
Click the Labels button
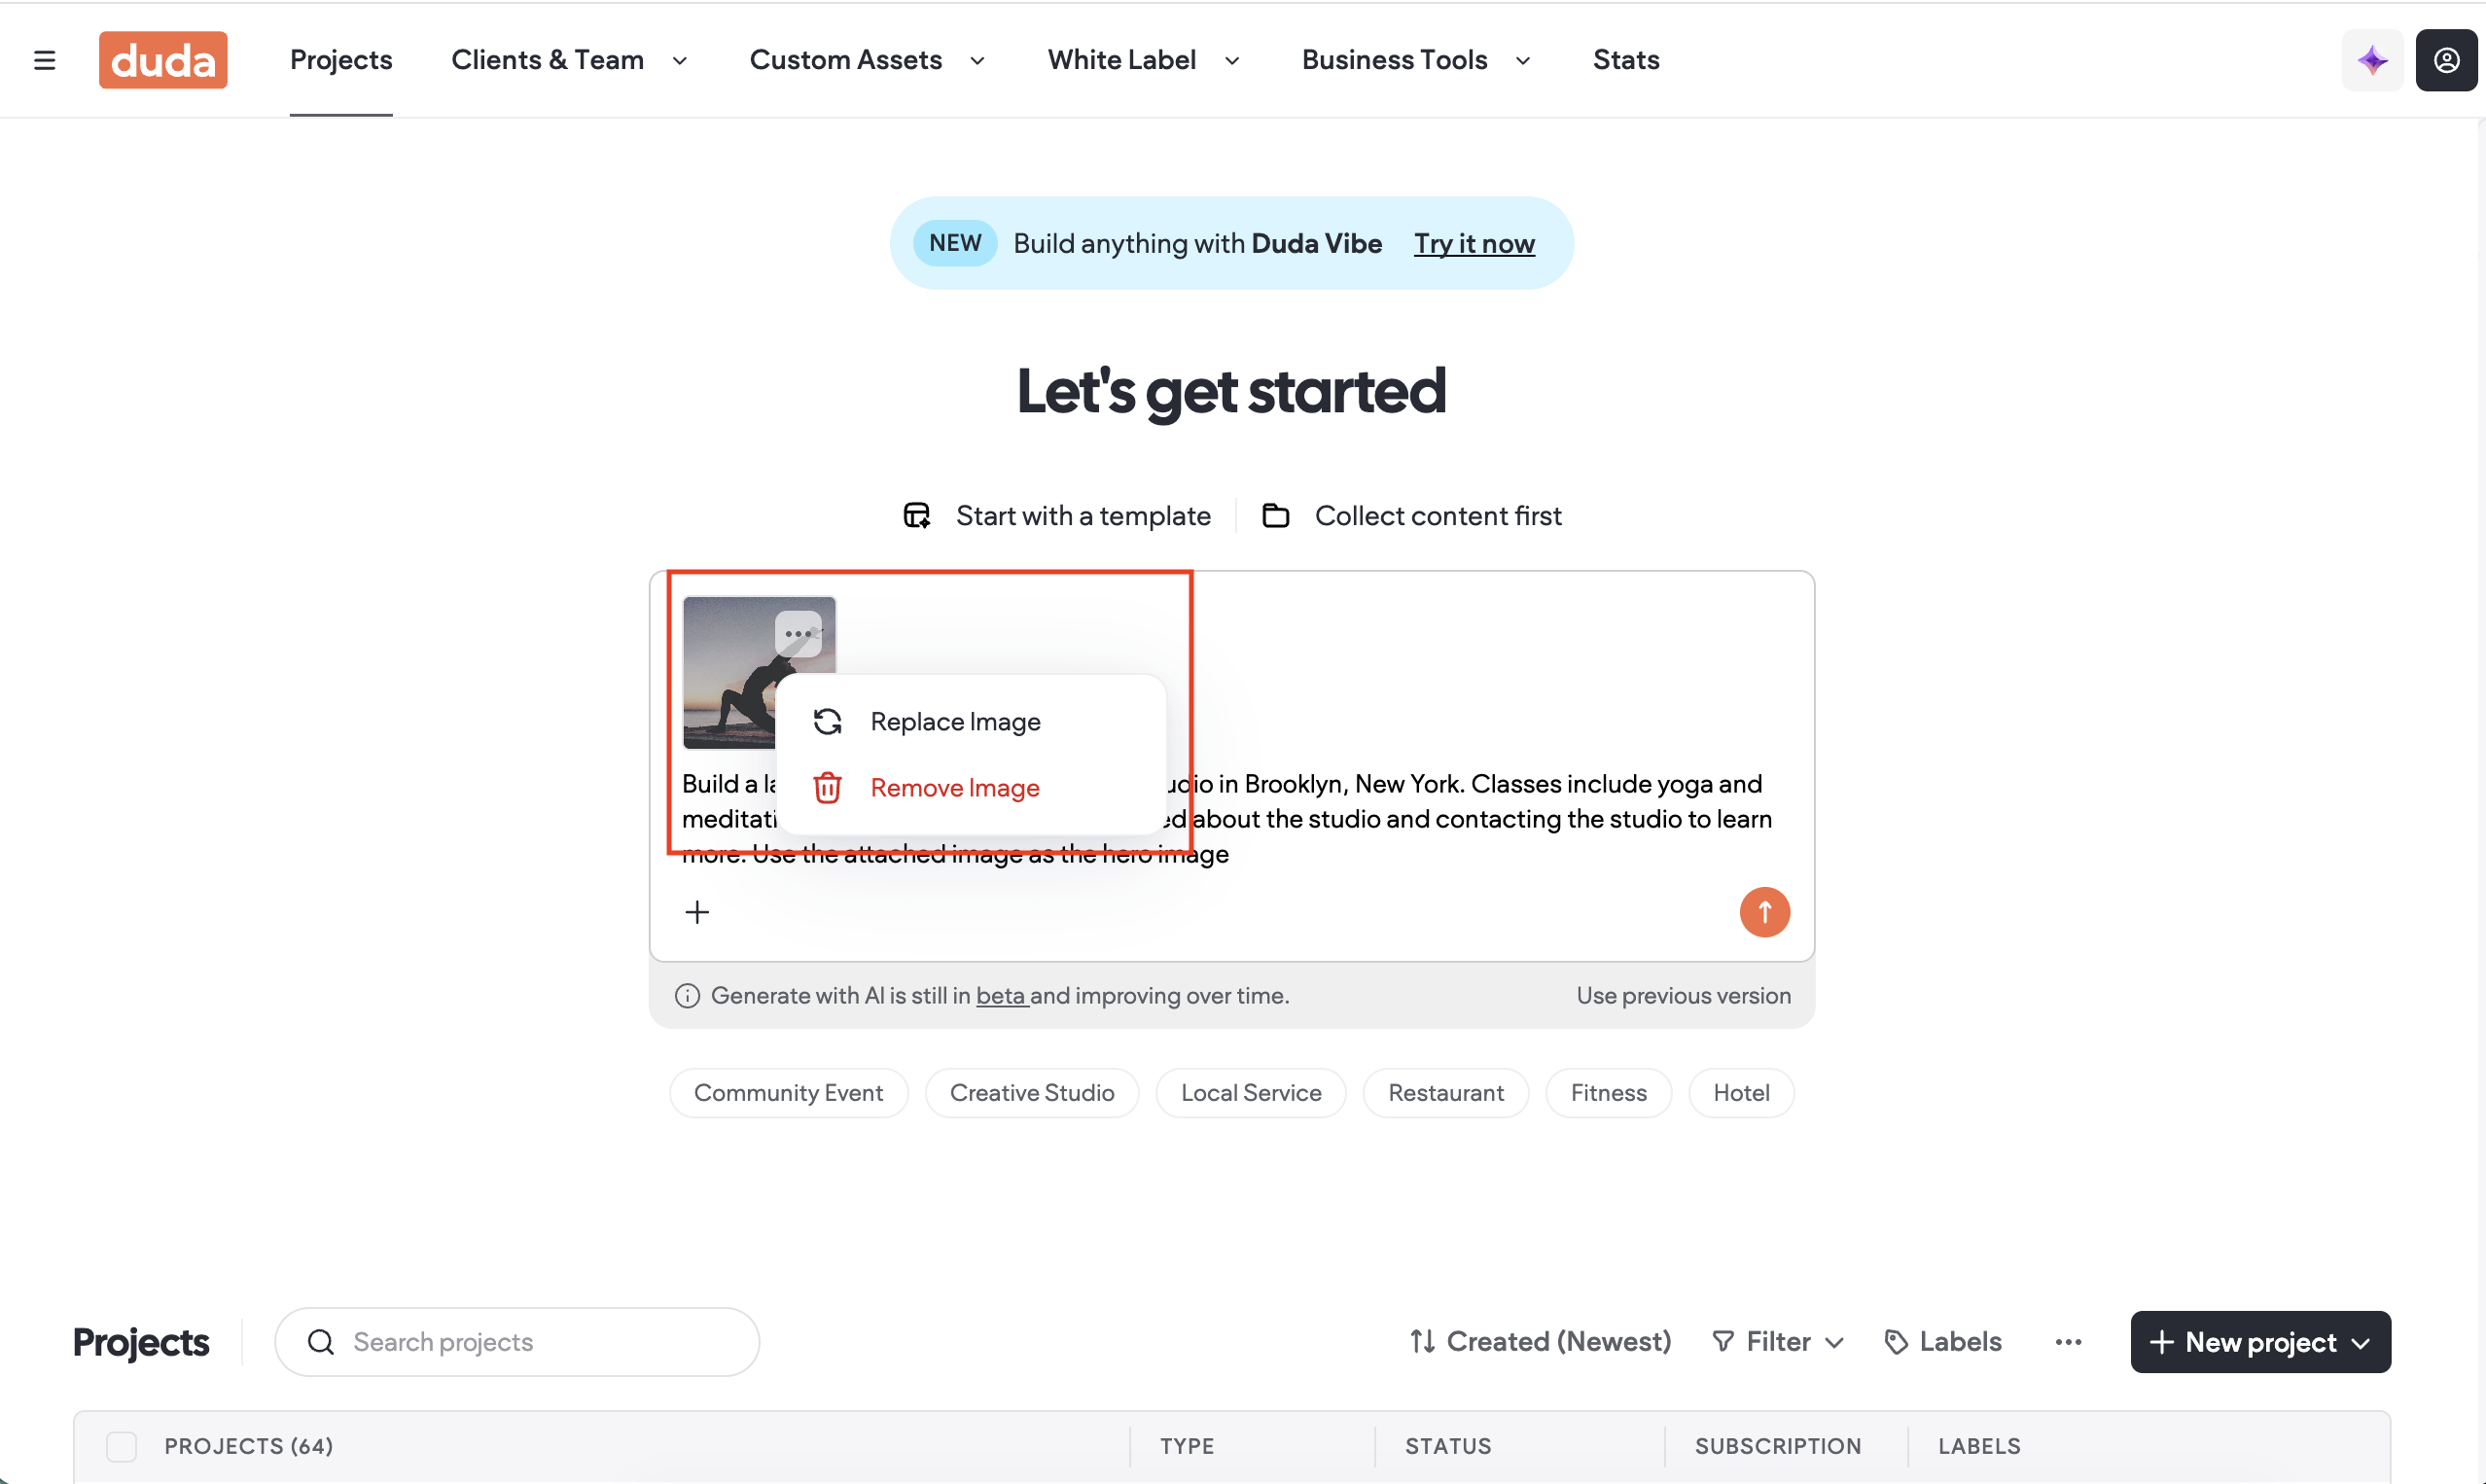pos(1942,1342)
